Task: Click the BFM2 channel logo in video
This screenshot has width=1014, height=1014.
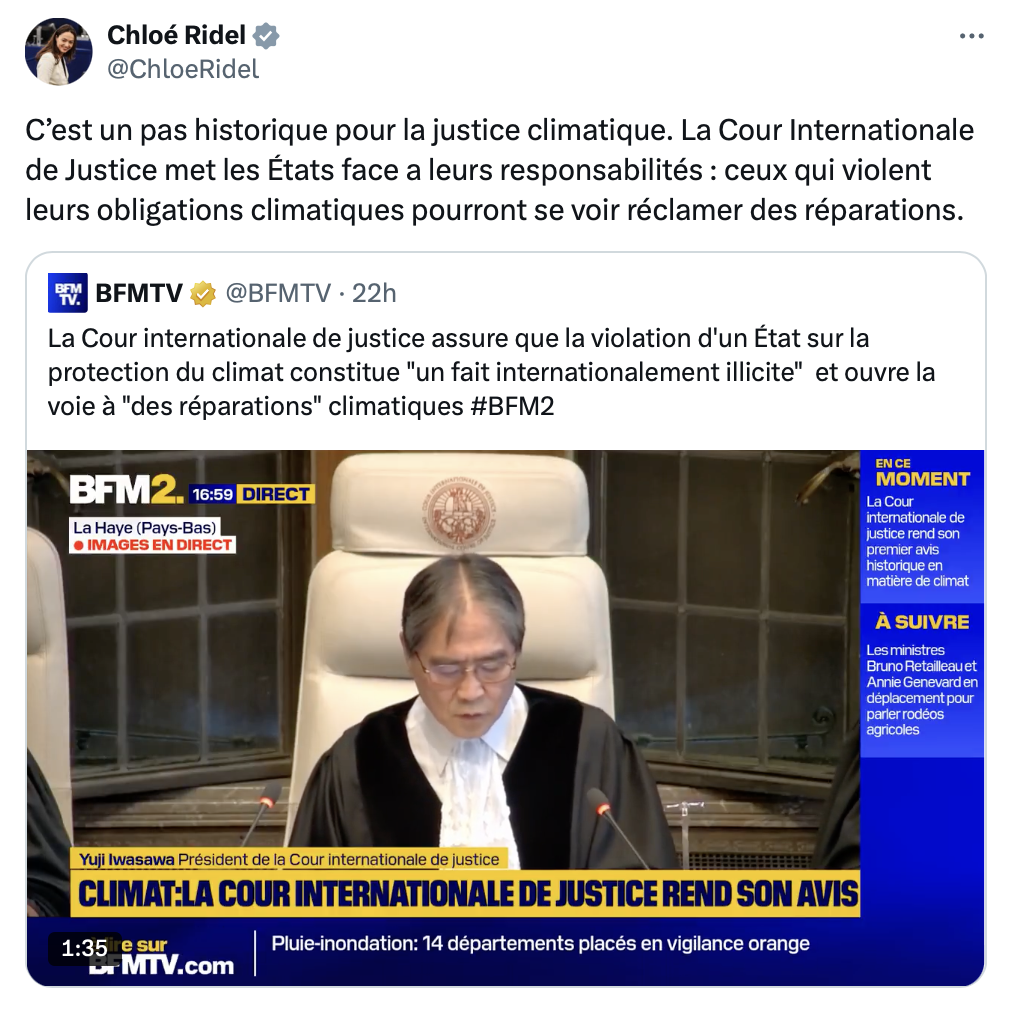Action: (x=127, y=490)
